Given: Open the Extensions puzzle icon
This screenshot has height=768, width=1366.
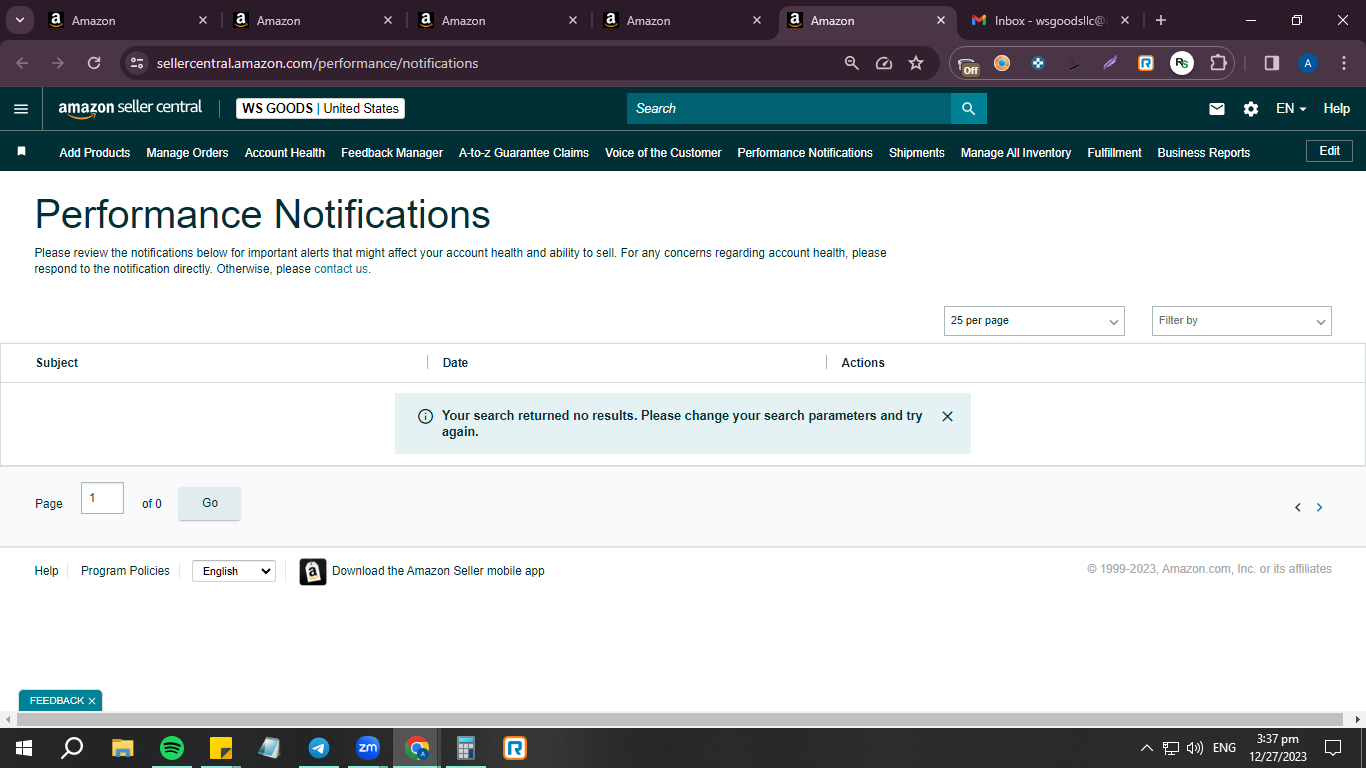Looking at the screenshot, I should click(x=1218, y=63).
